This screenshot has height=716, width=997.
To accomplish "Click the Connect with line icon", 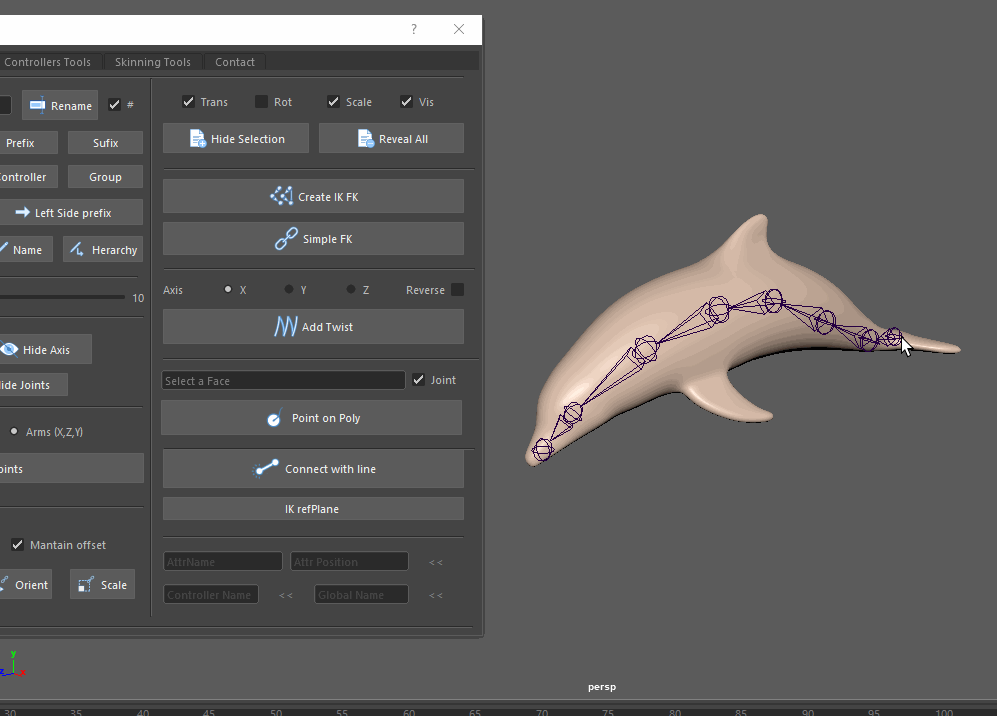I will [x=266, y=469].
